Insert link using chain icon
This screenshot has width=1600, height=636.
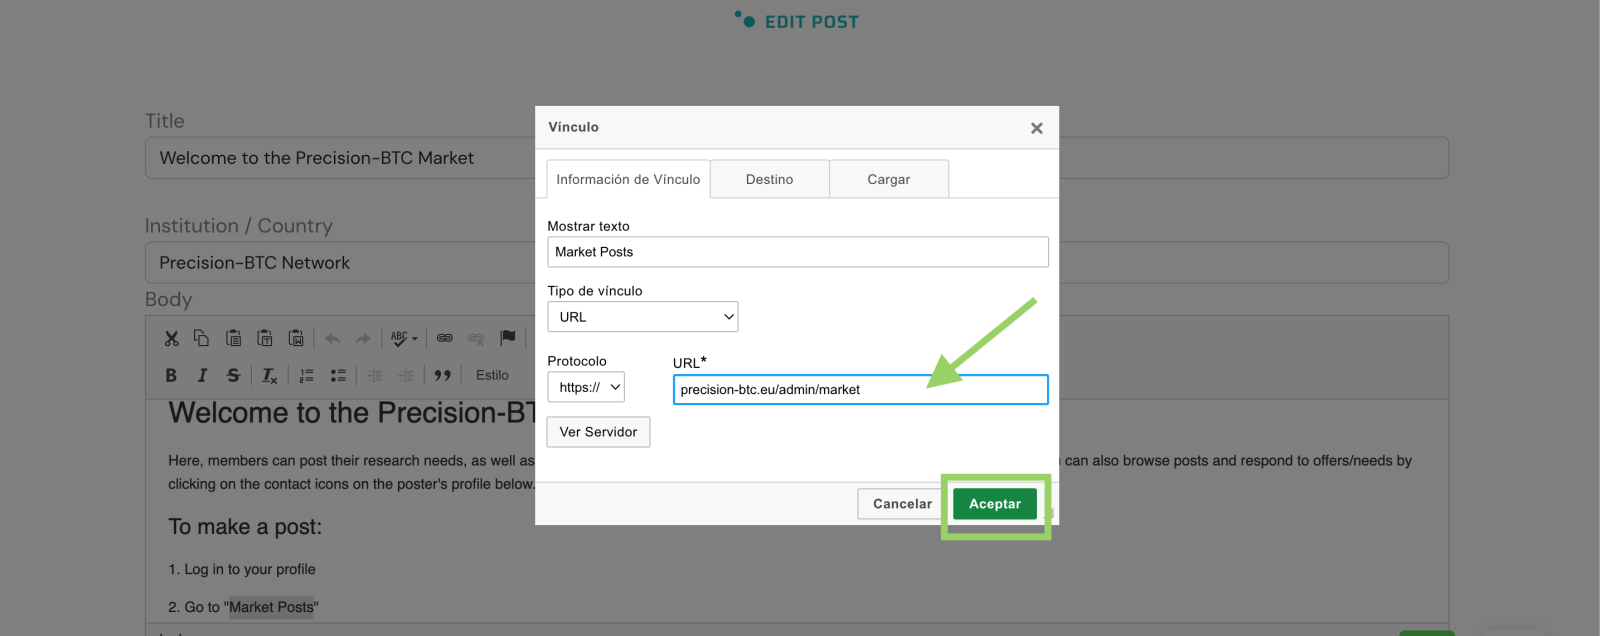coord(445,338)
